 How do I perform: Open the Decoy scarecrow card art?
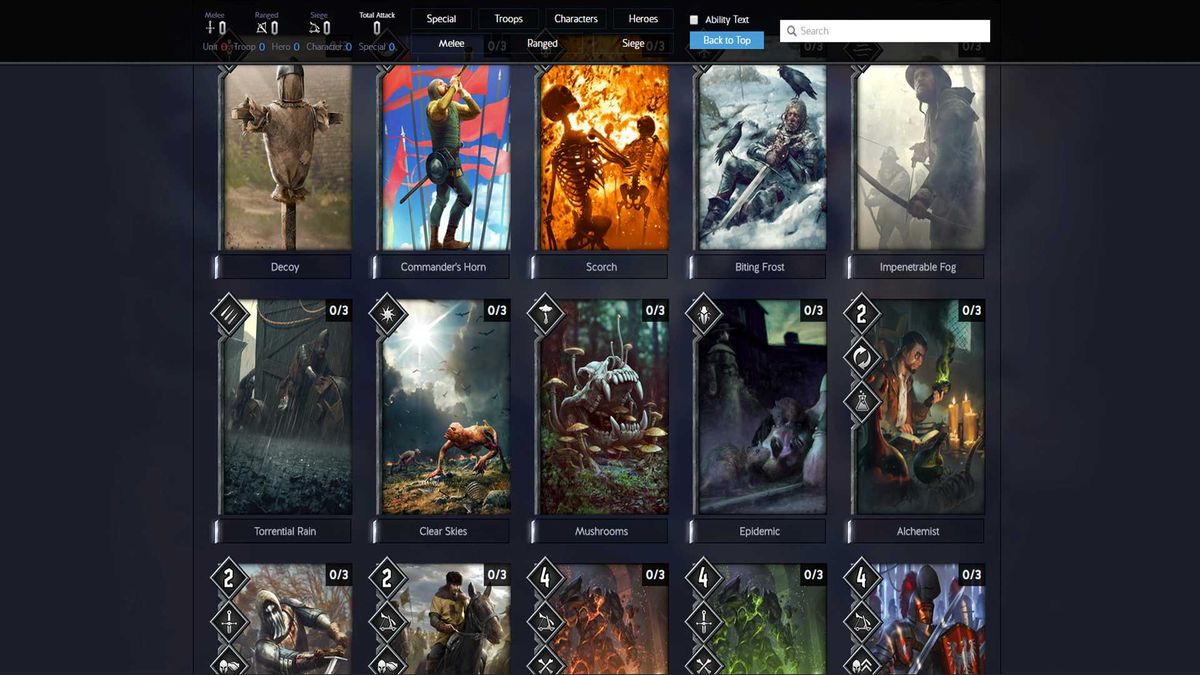click(287, 157)
